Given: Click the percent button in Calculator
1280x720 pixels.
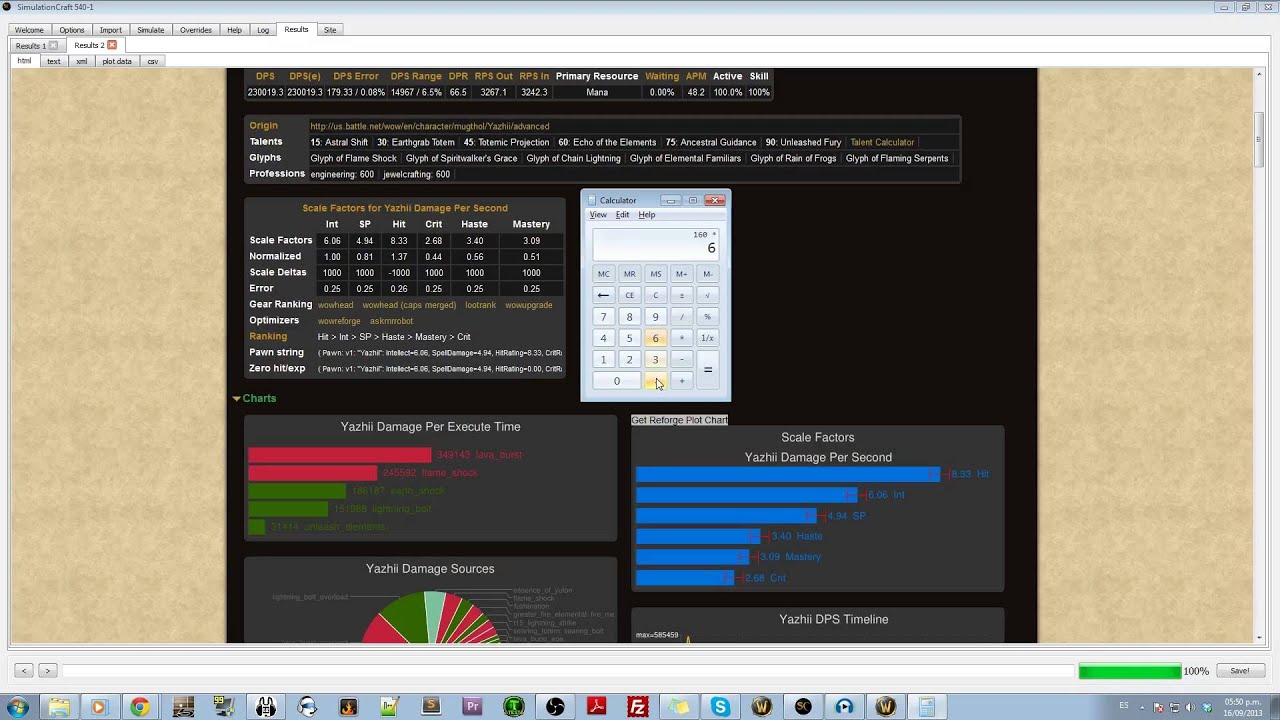Looking at the screenshot, I should (707, 317).
